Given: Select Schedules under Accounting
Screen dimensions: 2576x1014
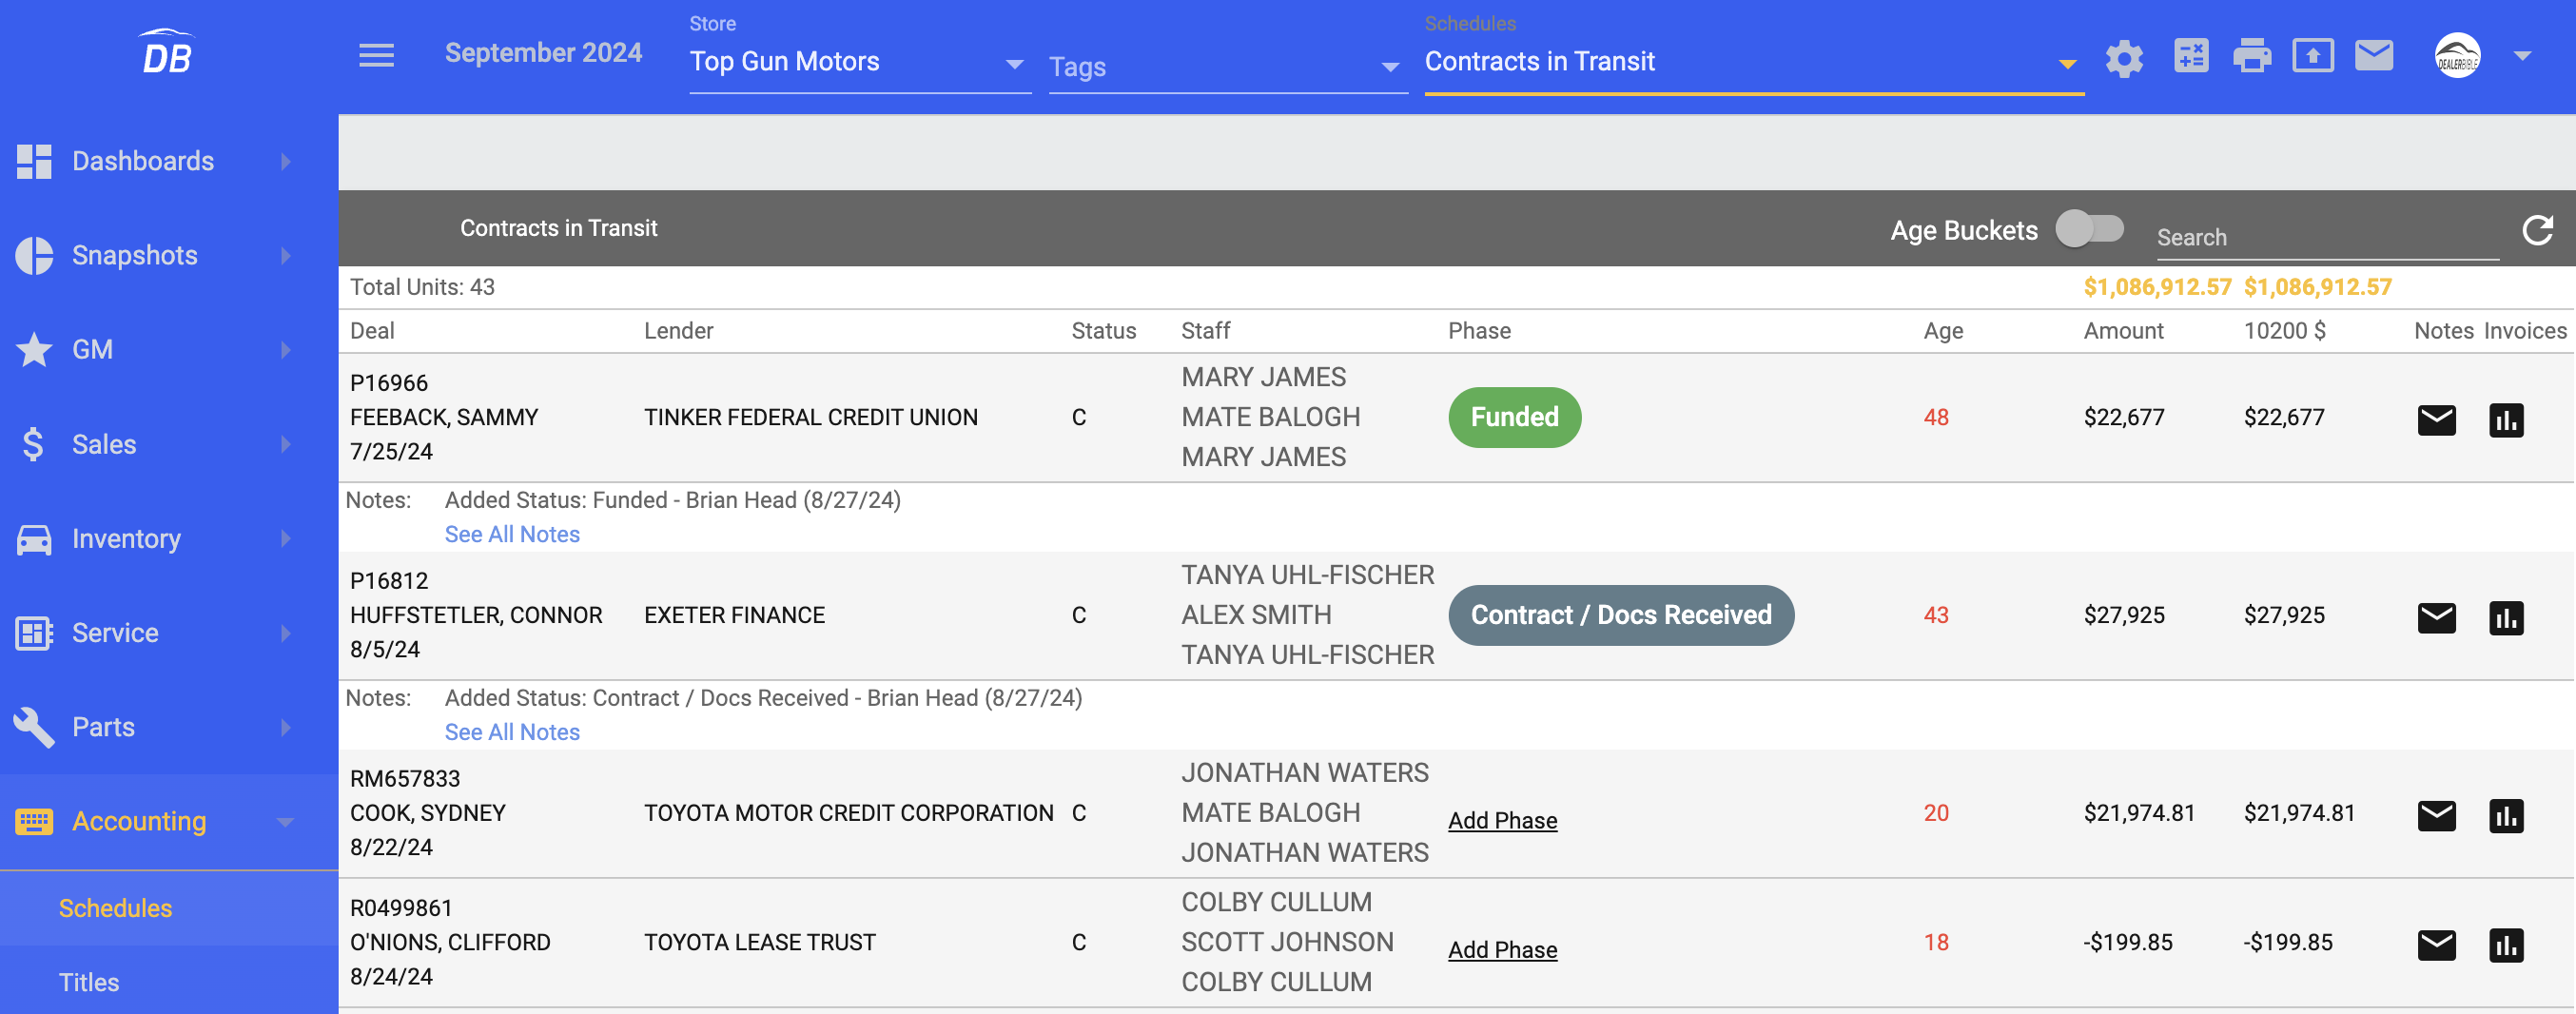Looking at the screenshot, I should (169, 908).
